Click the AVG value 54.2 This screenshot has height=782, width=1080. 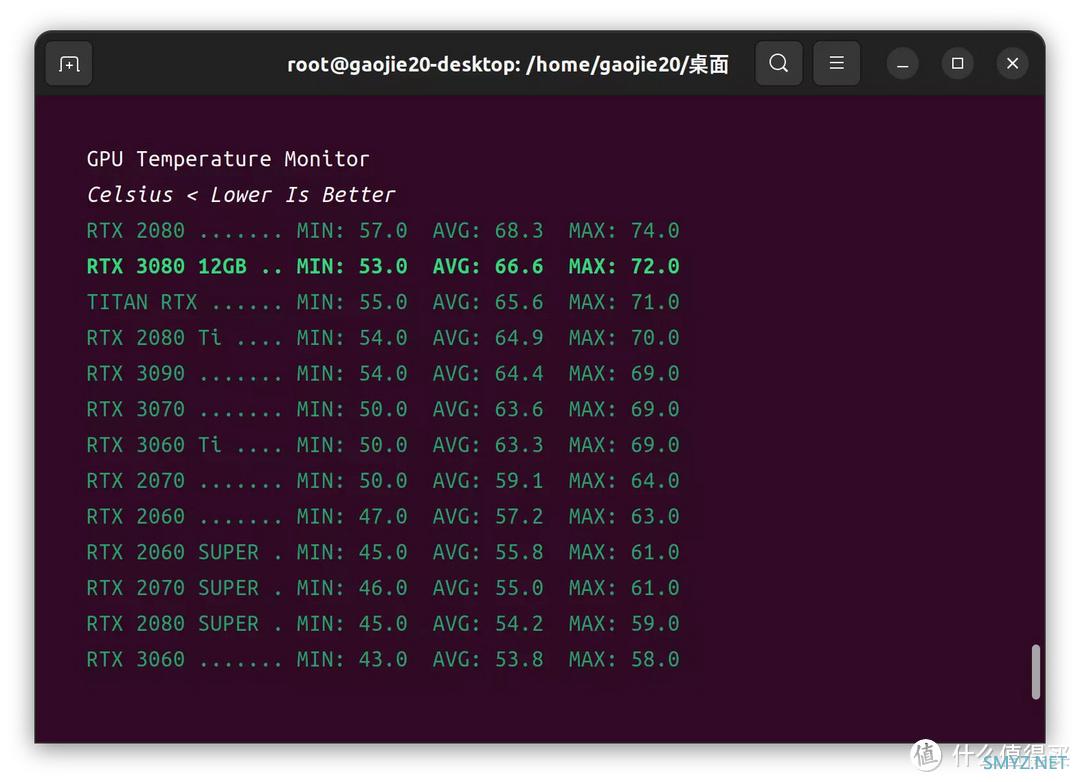519,625
